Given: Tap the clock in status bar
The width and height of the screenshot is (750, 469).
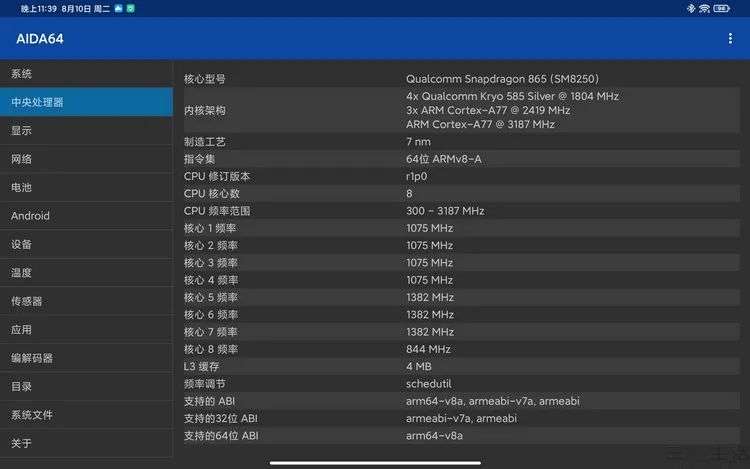Looking at the screenshot, I should tap(39, 9).
